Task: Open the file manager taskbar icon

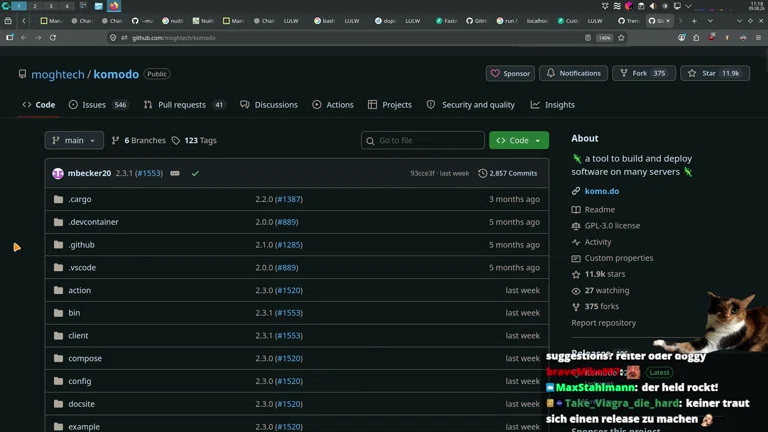Action: click(98, 6)
